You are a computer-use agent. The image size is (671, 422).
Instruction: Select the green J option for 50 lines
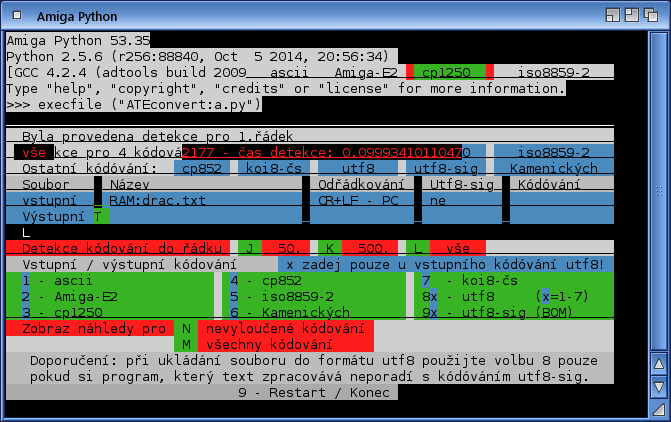[x=249, y=247]
